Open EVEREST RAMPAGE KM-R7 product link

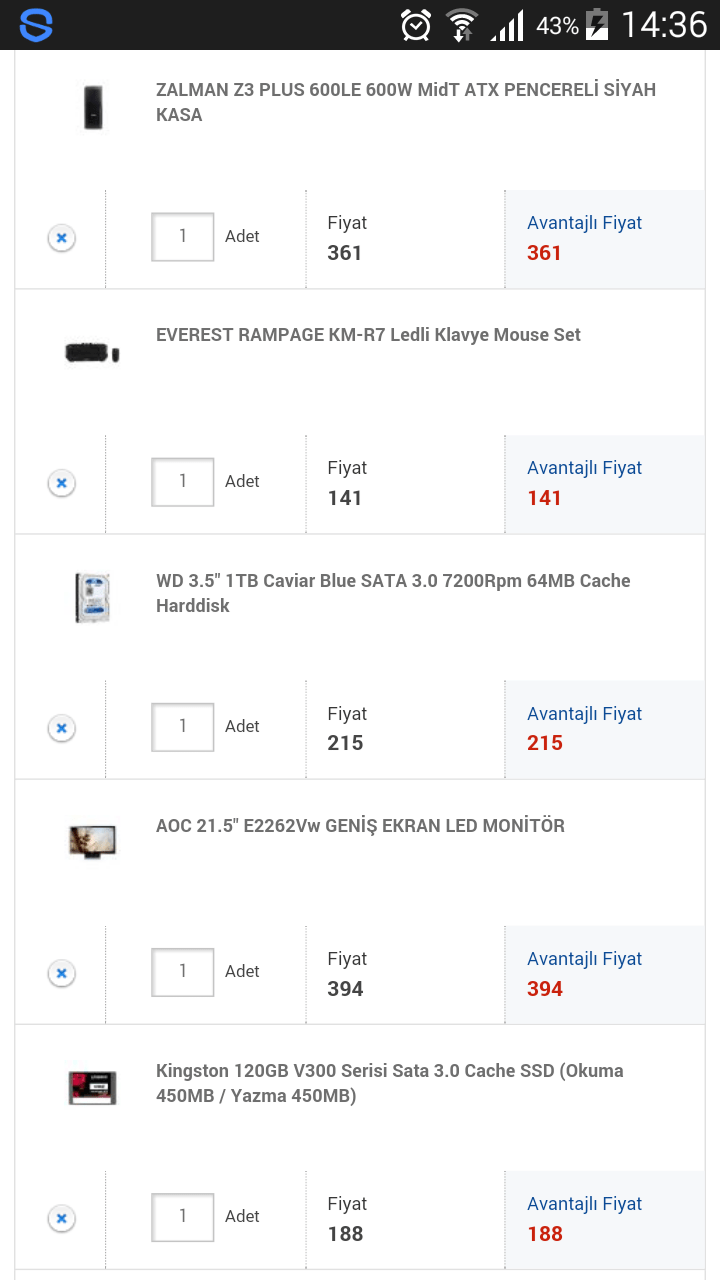[x=368, y=335]
